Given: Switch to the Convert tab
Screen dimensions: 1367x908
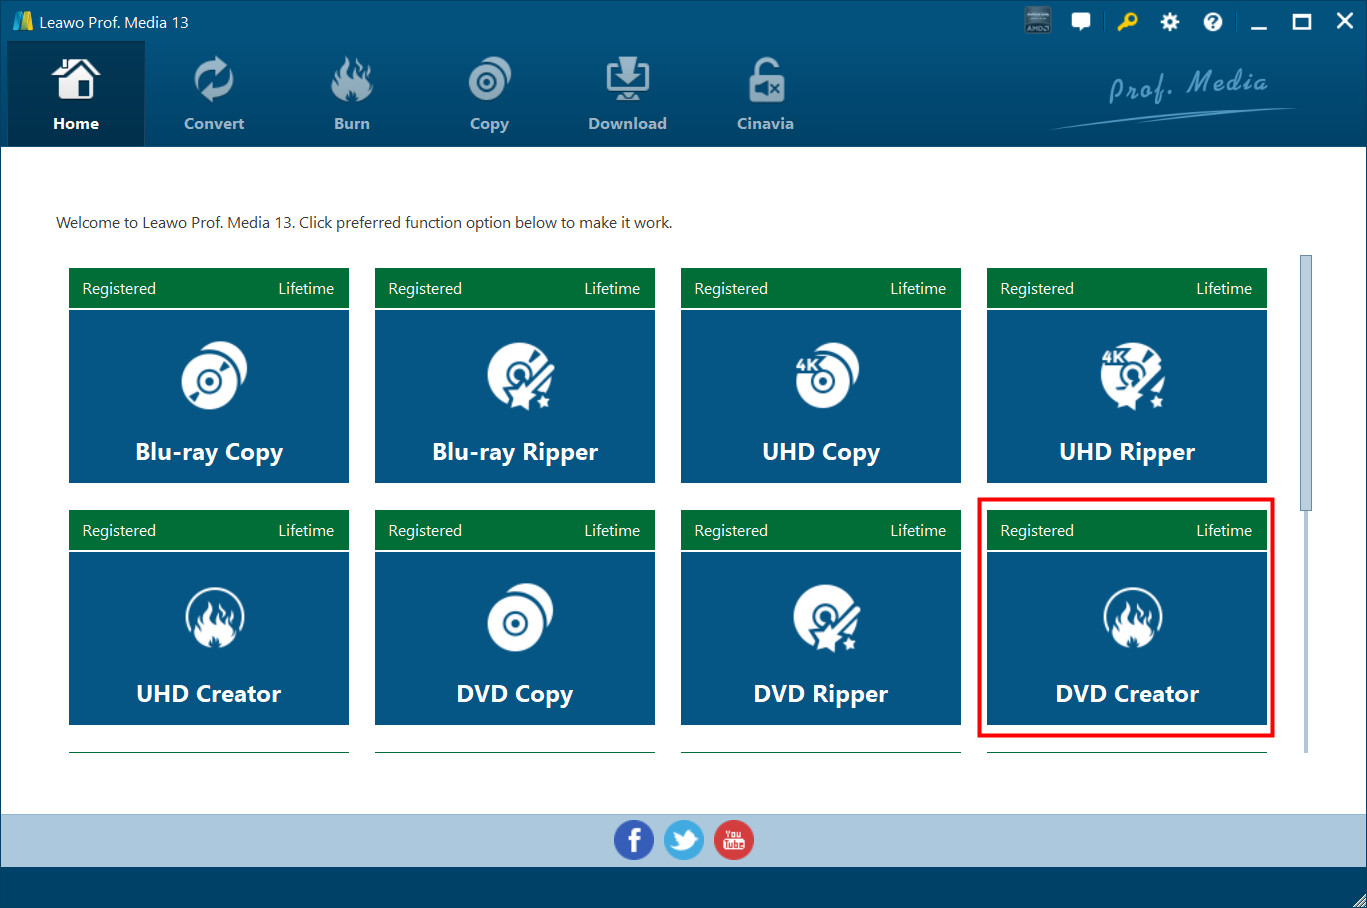Looking at the screenshot, I should [214, 96].
